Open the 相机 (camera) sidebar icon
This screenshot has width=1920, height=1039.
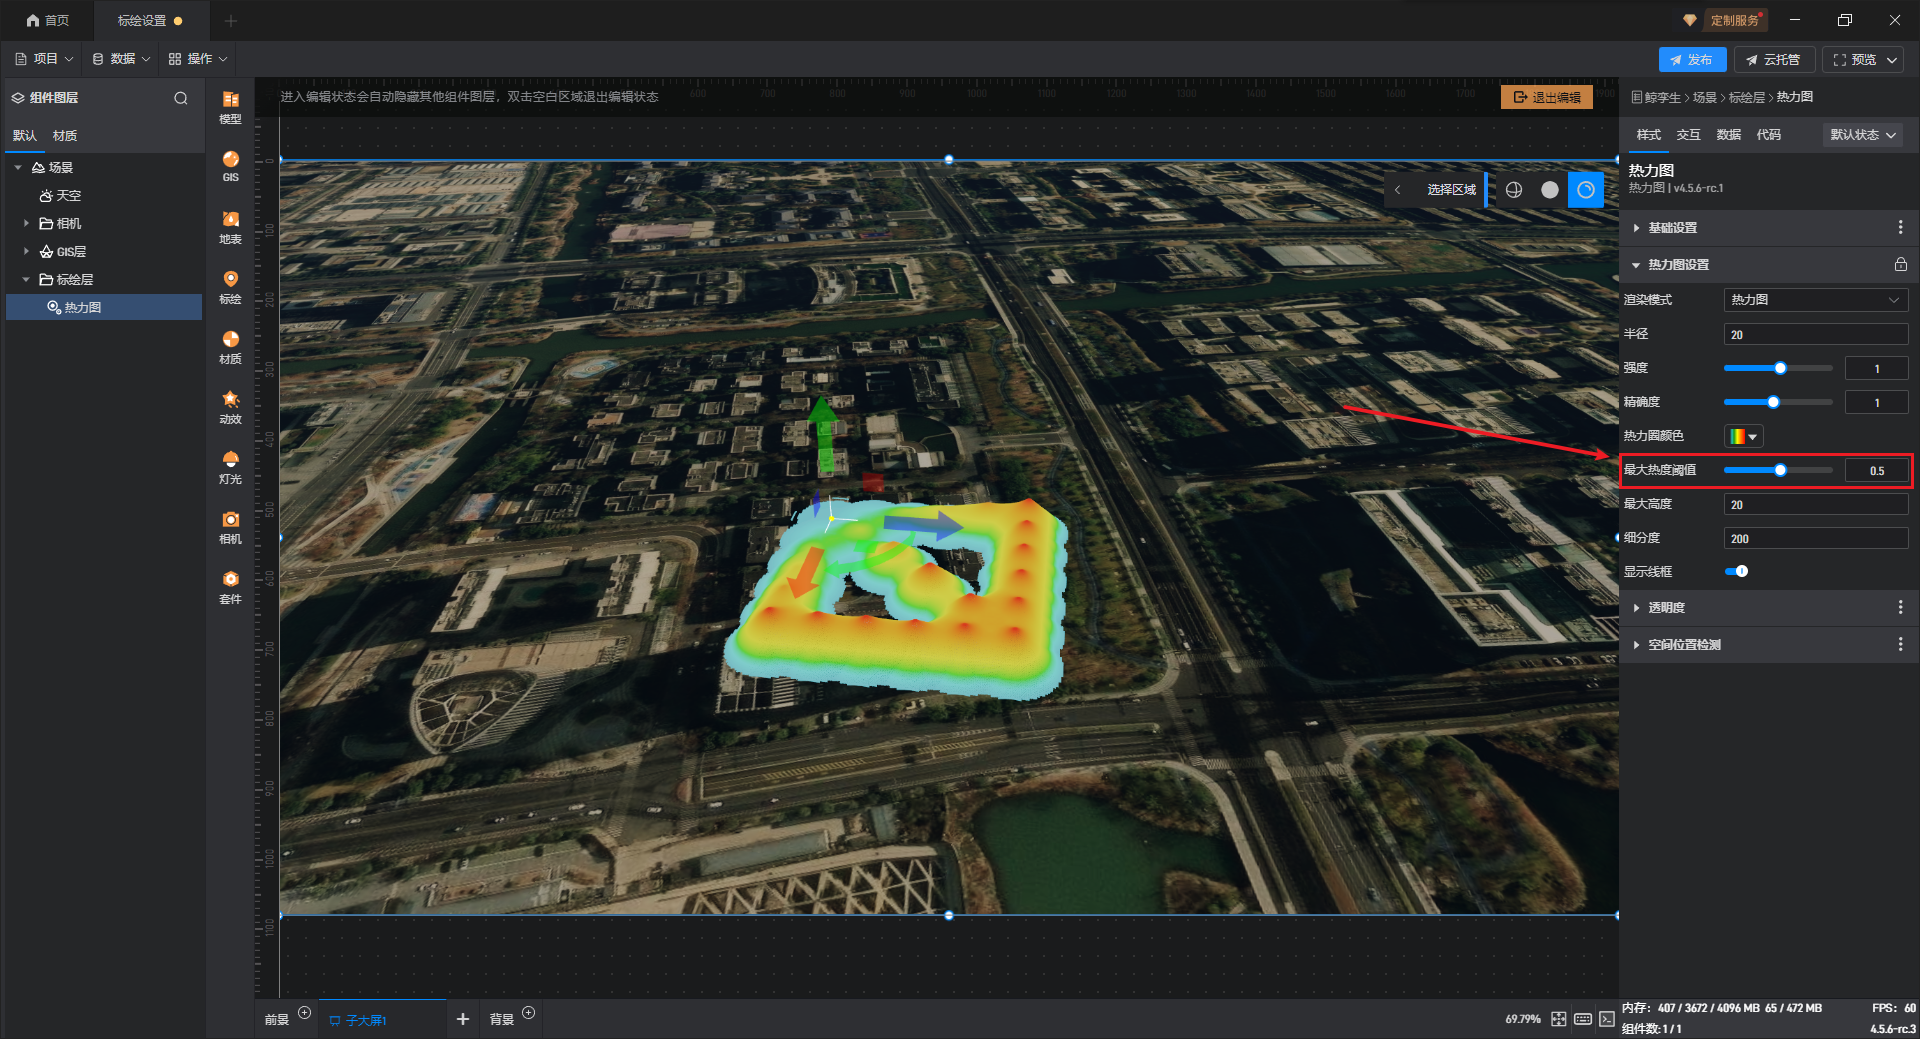[x=230, y=527]
